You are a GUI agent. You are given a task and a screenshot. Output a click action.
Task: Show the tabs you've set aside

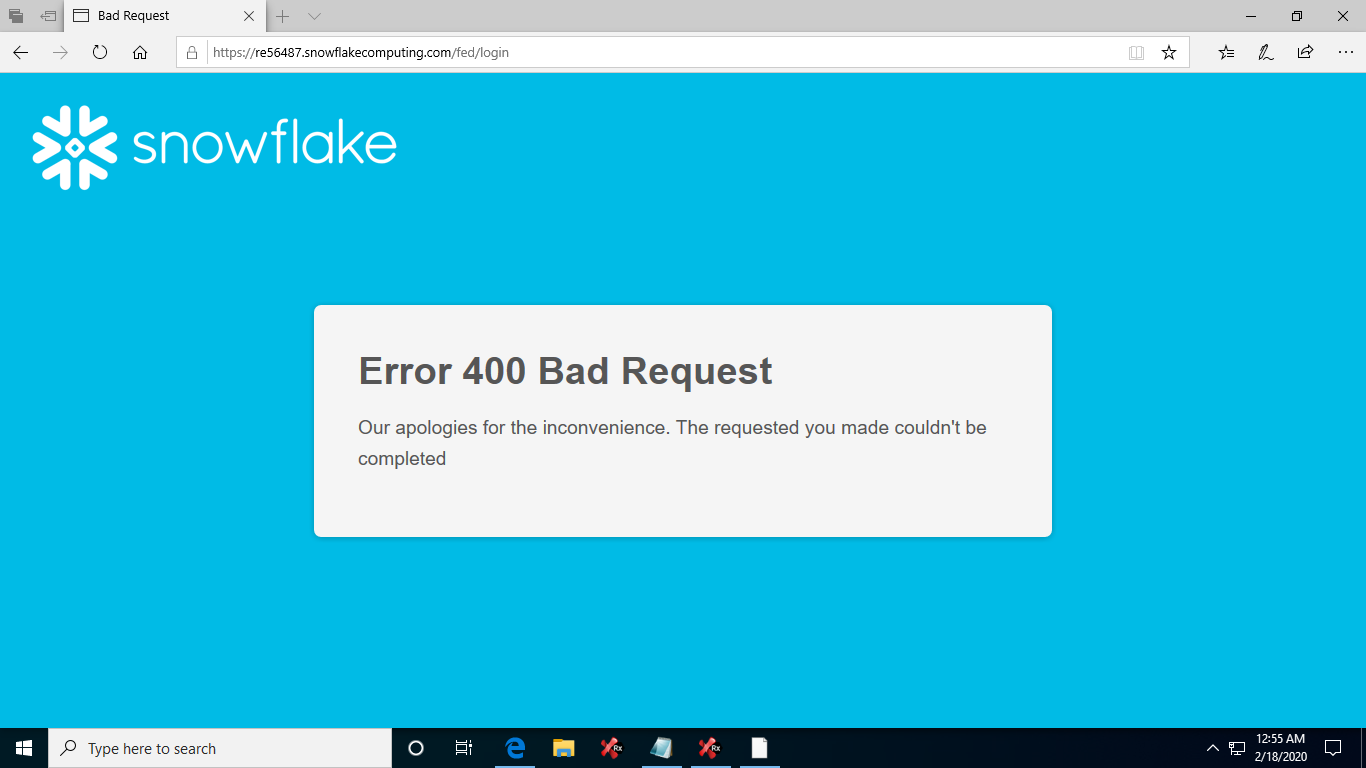[x=16, y=16]
